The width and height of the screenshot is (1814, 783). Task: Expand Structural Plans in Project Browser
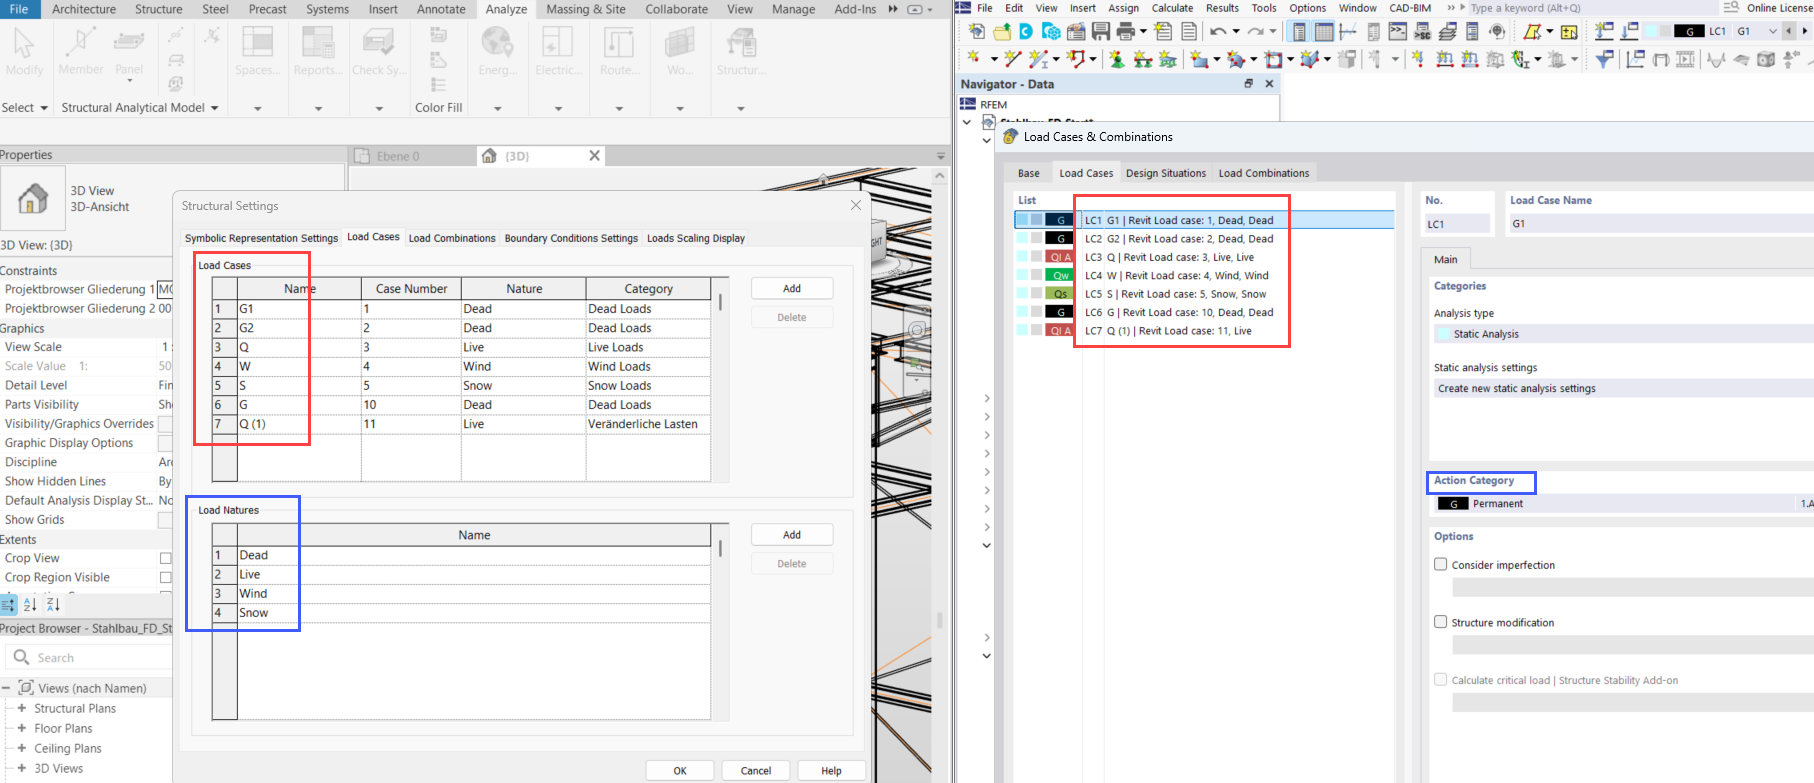[21, 708]
